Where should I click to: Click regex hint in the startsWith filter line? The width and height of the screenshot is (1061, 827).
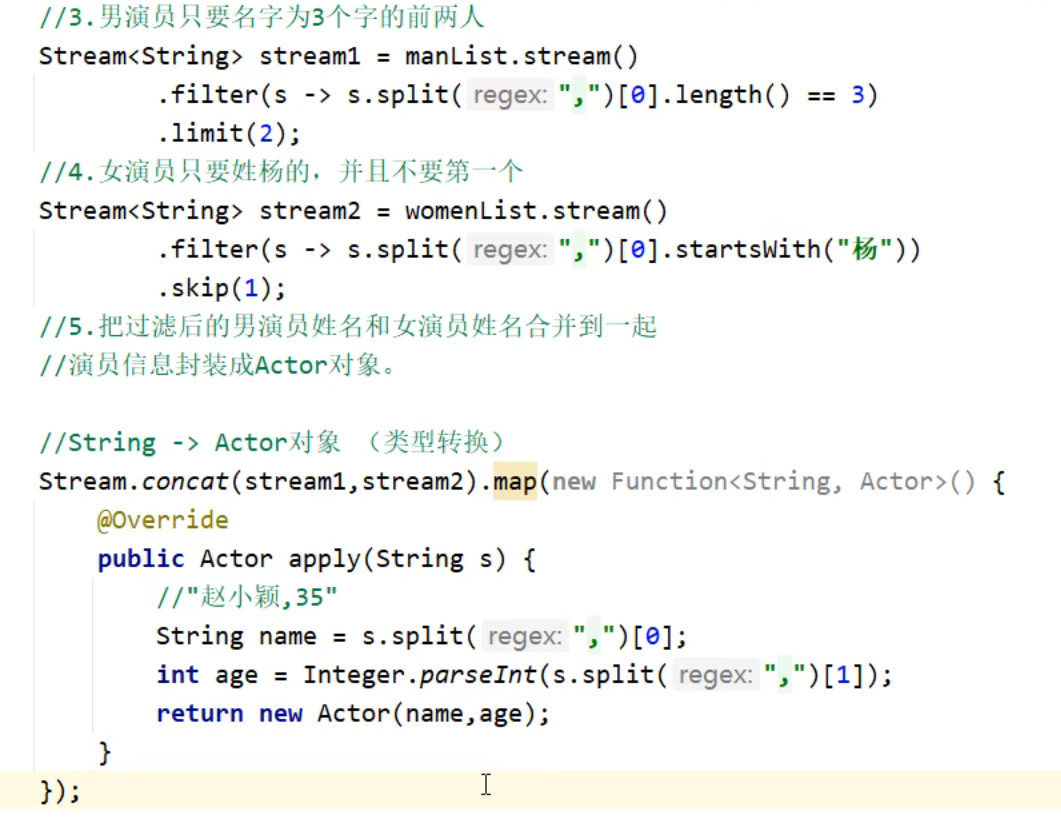510,250
